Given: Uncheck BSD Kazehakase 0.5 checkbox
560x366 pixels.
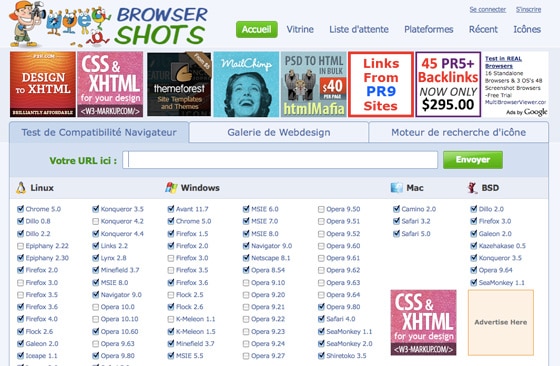Looking at the screenshot, I should (x=474, y=246).
